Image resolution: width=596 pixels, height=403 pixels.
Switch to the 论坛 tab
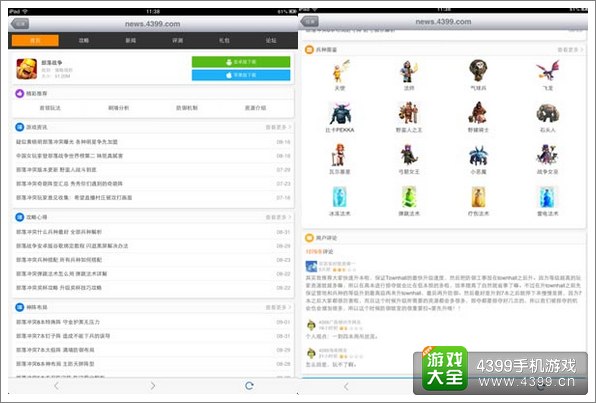(x=271, y=40)
